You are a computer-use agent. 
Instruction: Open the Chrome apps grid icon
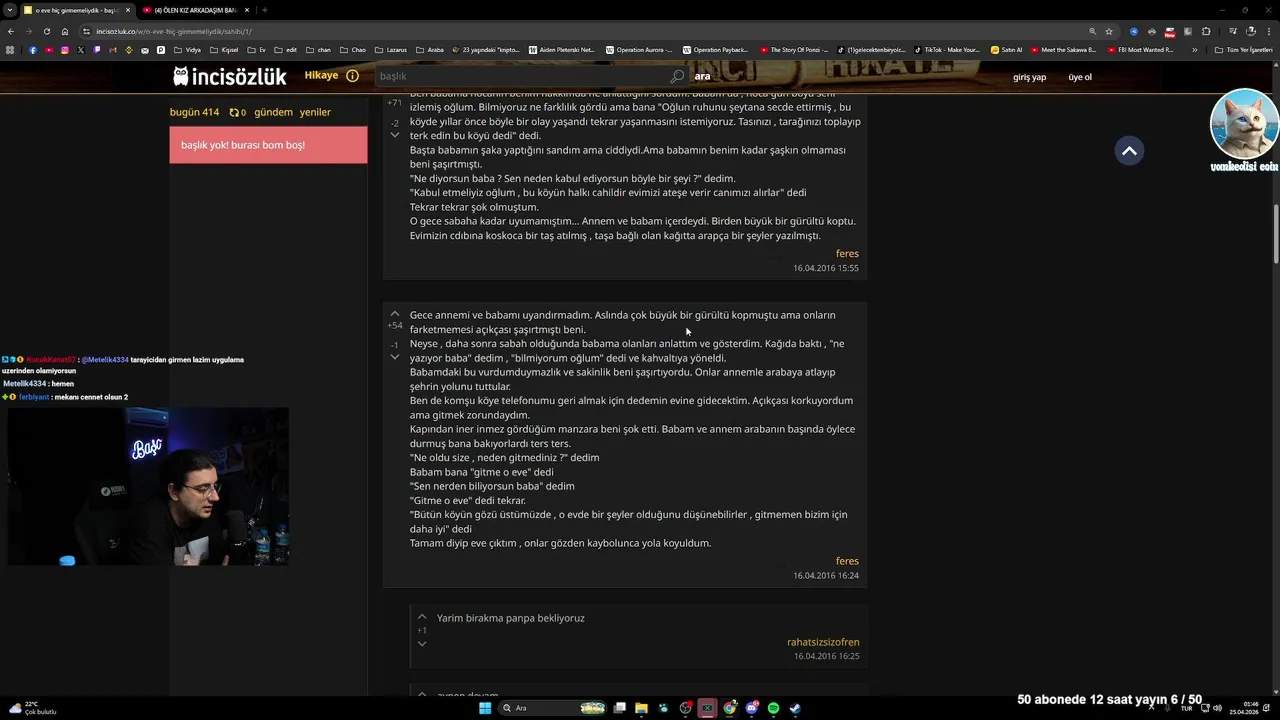[x=11, y=50]
